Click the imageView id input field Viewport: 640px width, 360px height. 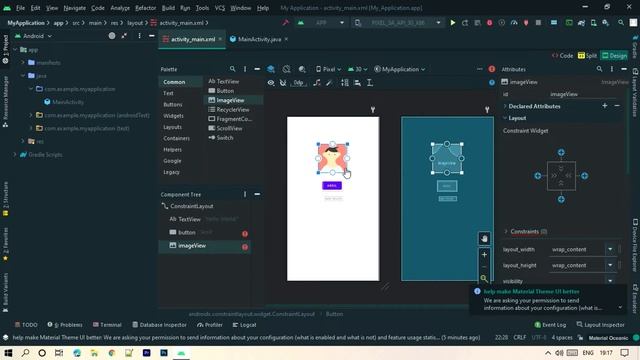point(584,94)
